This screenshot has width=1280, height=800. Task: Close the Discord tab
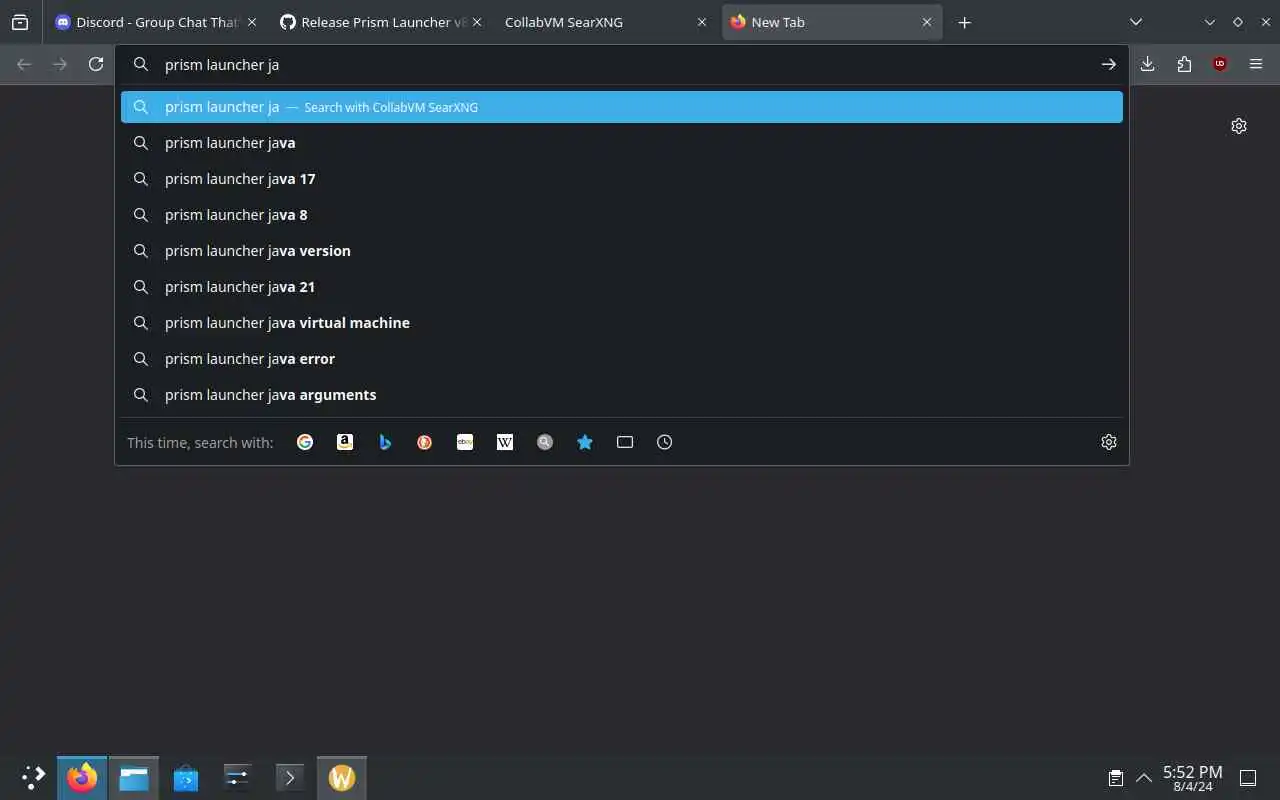click(x=251, y=22)
